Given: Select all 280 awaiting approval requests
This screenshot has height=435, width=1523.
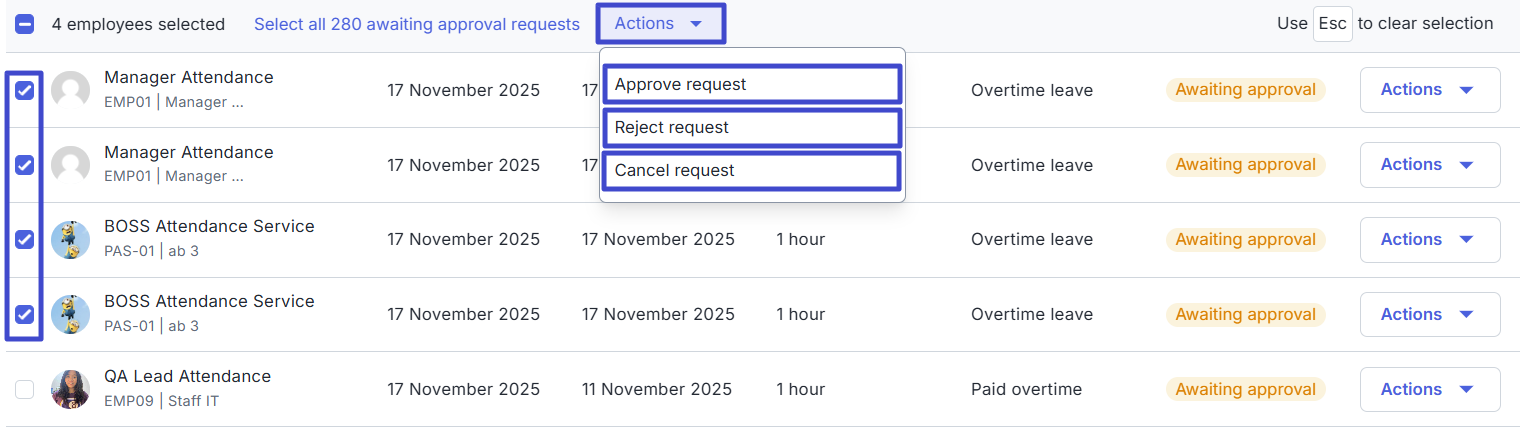Looking at the screenshot, I should click(x=417, y=24).
